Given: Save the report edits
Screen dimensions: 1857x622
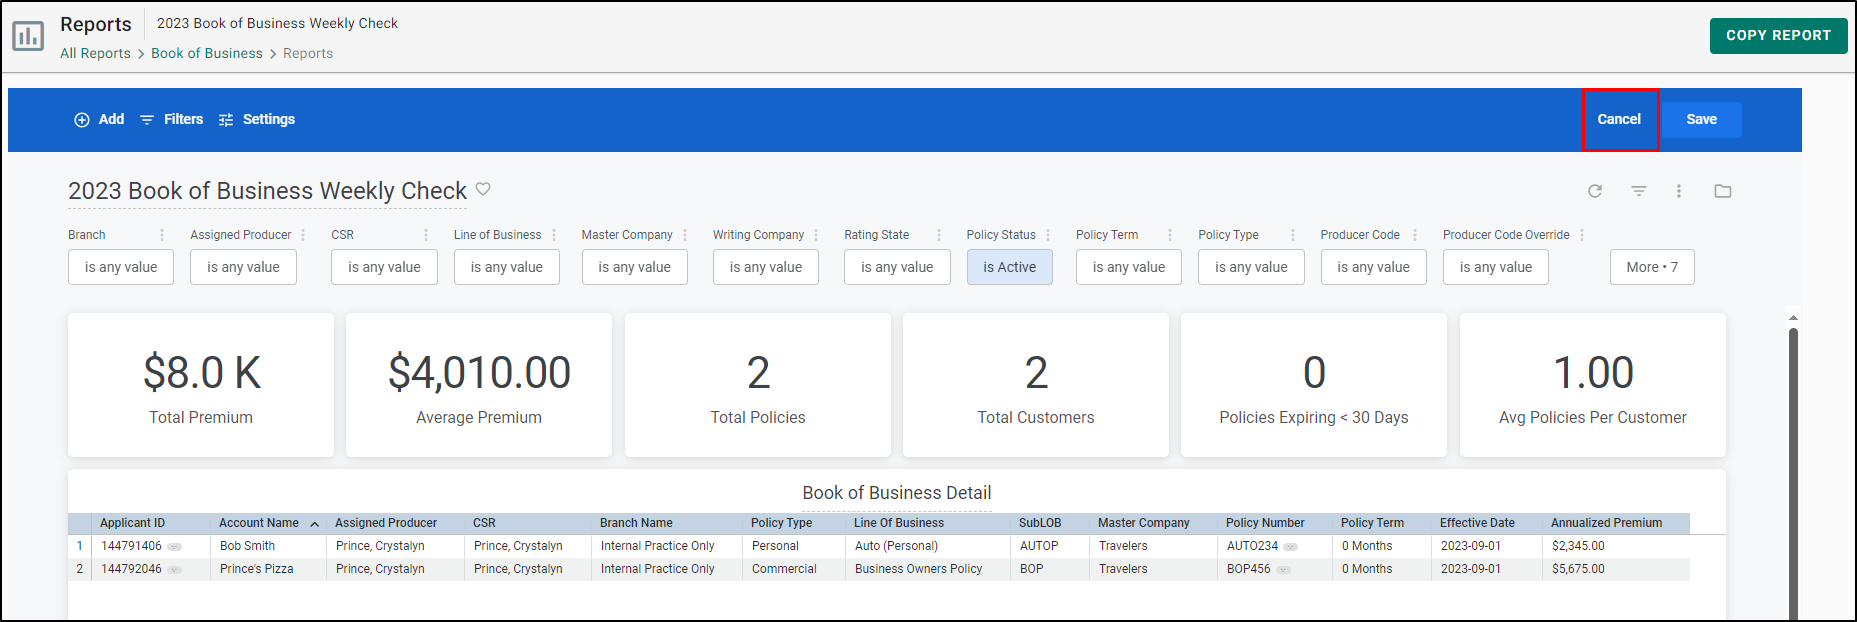Looking at the screenshot, I should tap(1701, 119).
